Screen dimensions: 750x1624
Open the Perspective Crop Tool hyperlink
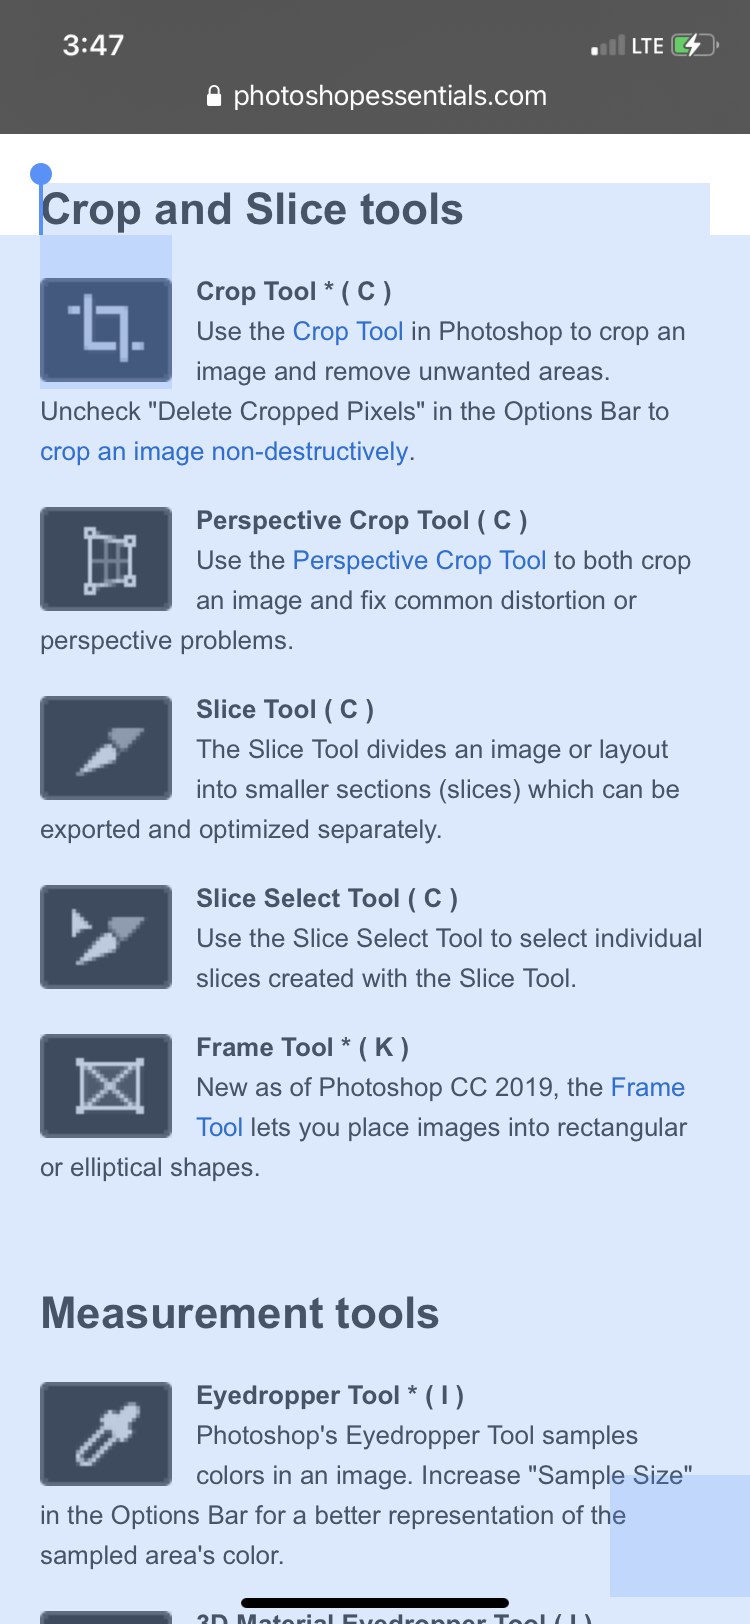[x=419, y=560]
